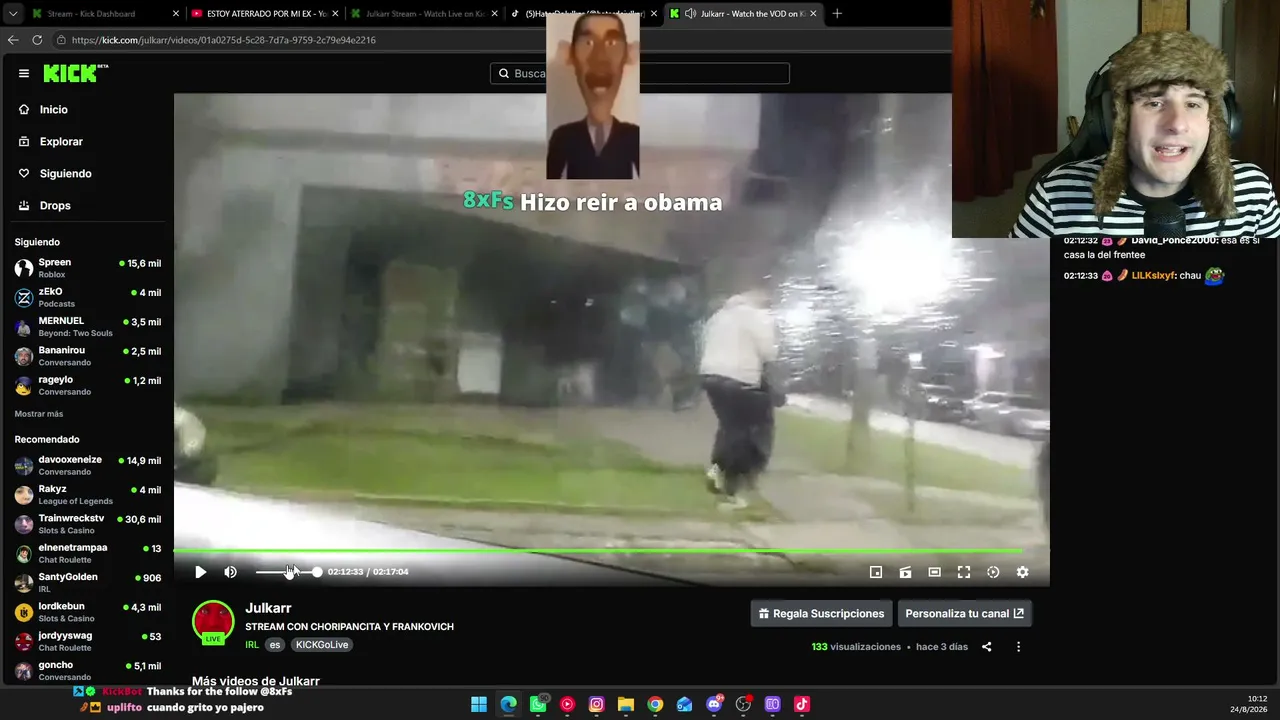Viewport: 1280px width, 720px height.
Task: Go back in the browser
Action: pos(13,40)
